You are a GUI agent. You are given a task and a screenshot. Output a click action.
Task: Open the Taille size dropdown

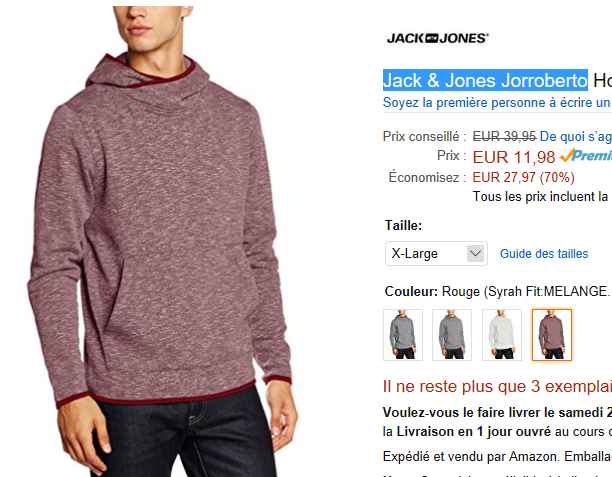click(436, 254)
